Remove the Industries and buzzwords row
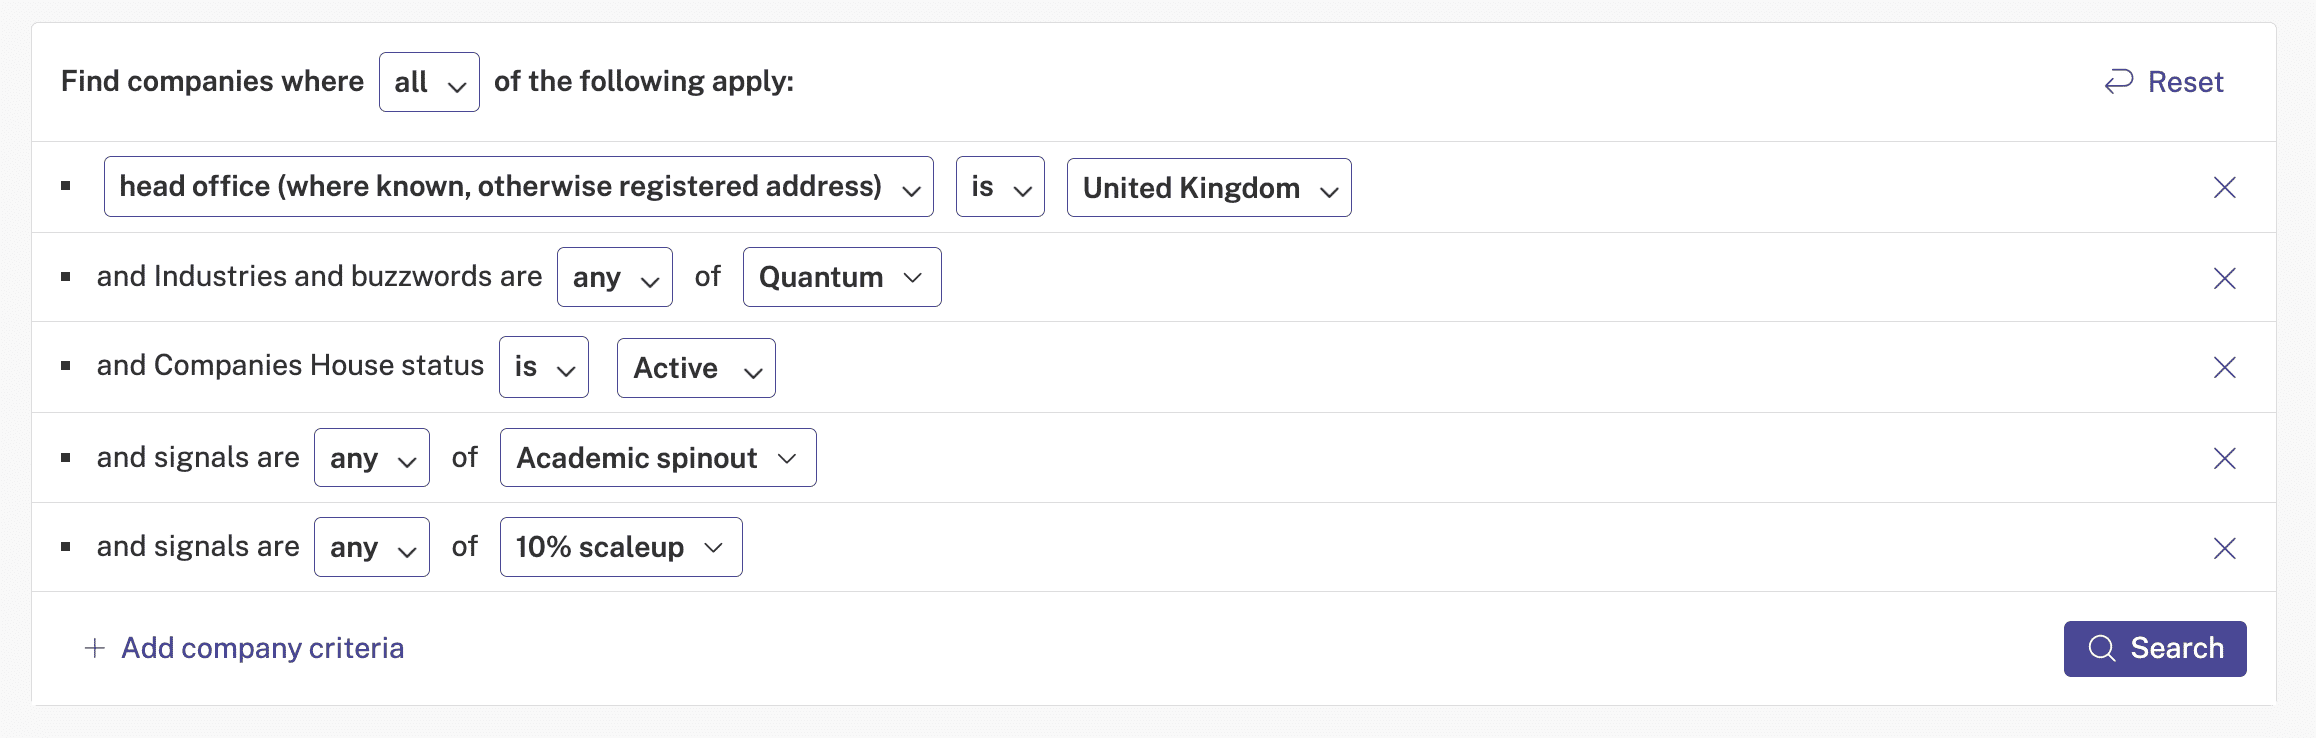The height and width of the screenshot is (738, 2316). (2224, 278)
